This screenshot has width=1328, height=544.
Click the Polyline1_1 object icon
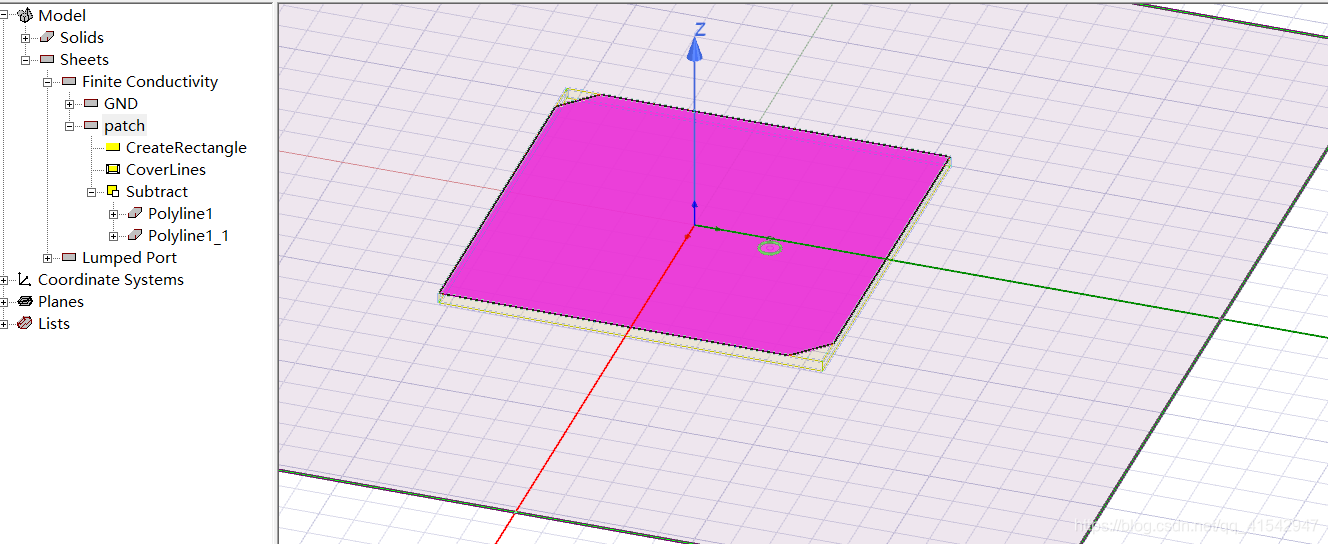(135, 235)
